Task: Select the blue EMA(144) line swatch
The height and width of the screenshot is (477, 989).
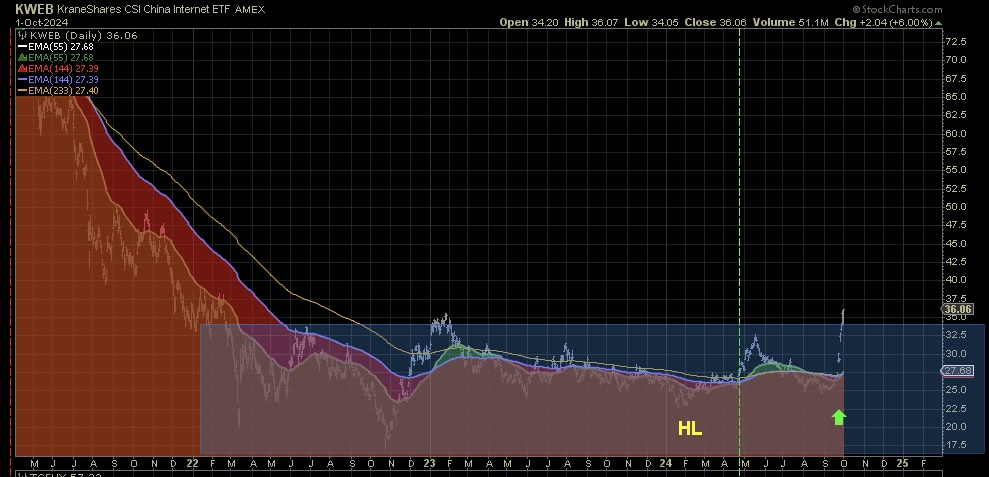Action: tap(22, 80)
